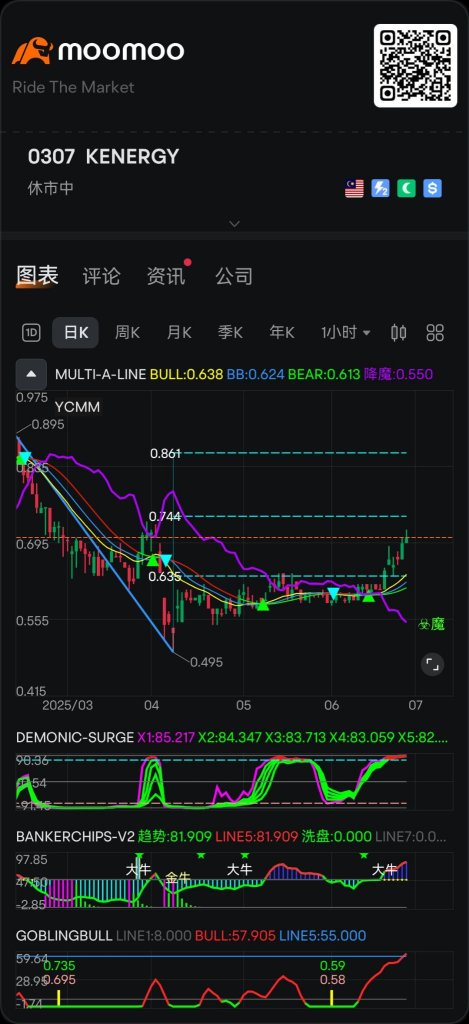Tap the blue dollar sign icon

(432, 189)
